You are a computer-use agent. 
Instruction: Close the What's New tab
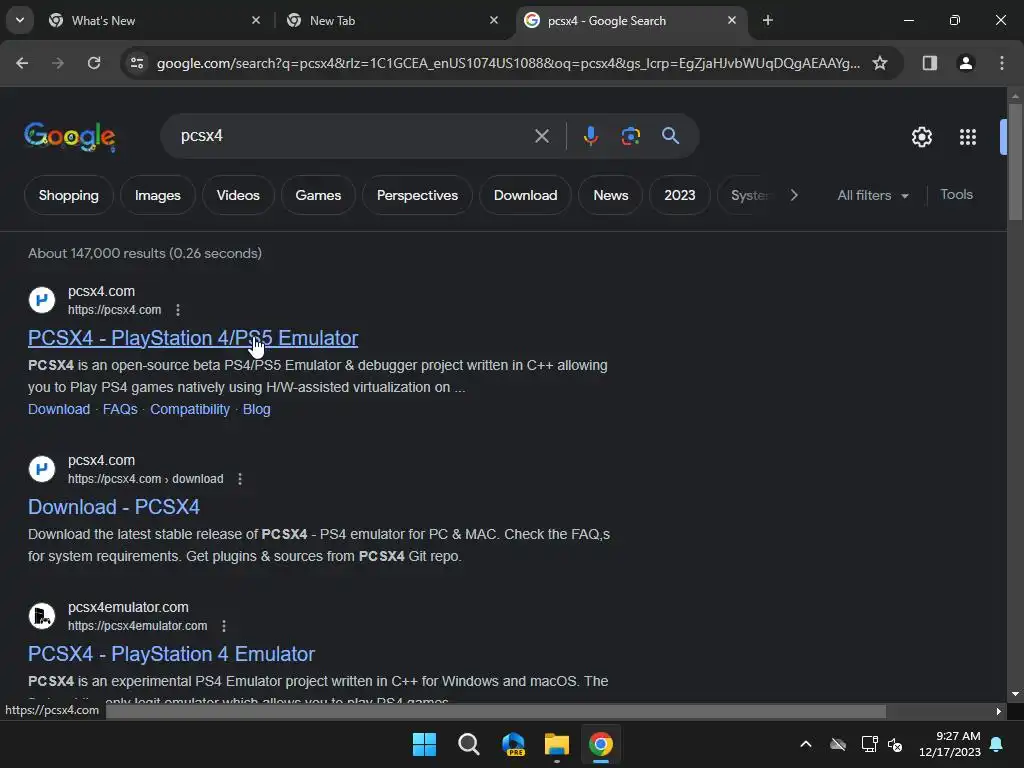[x=256, y=21]
